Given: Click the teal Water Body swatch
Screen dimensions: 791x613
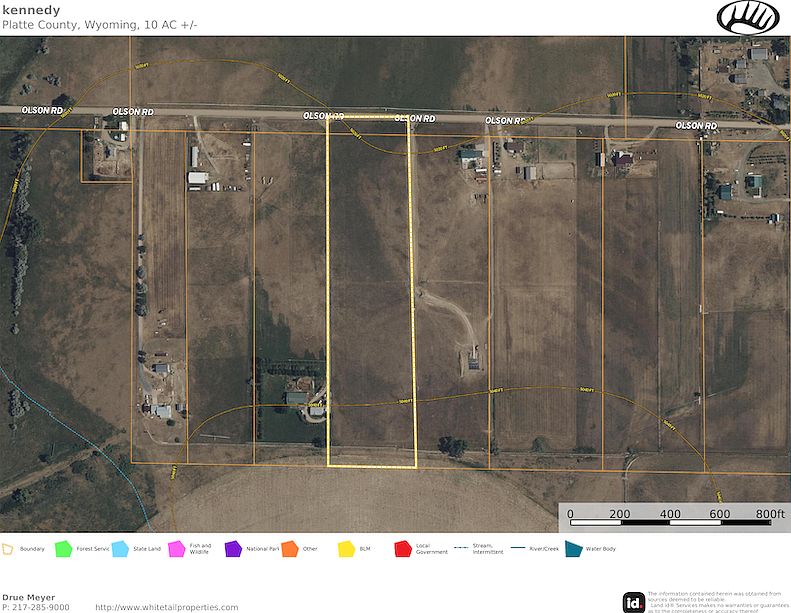Looking at the screenshot, I should tap(573, 548).
